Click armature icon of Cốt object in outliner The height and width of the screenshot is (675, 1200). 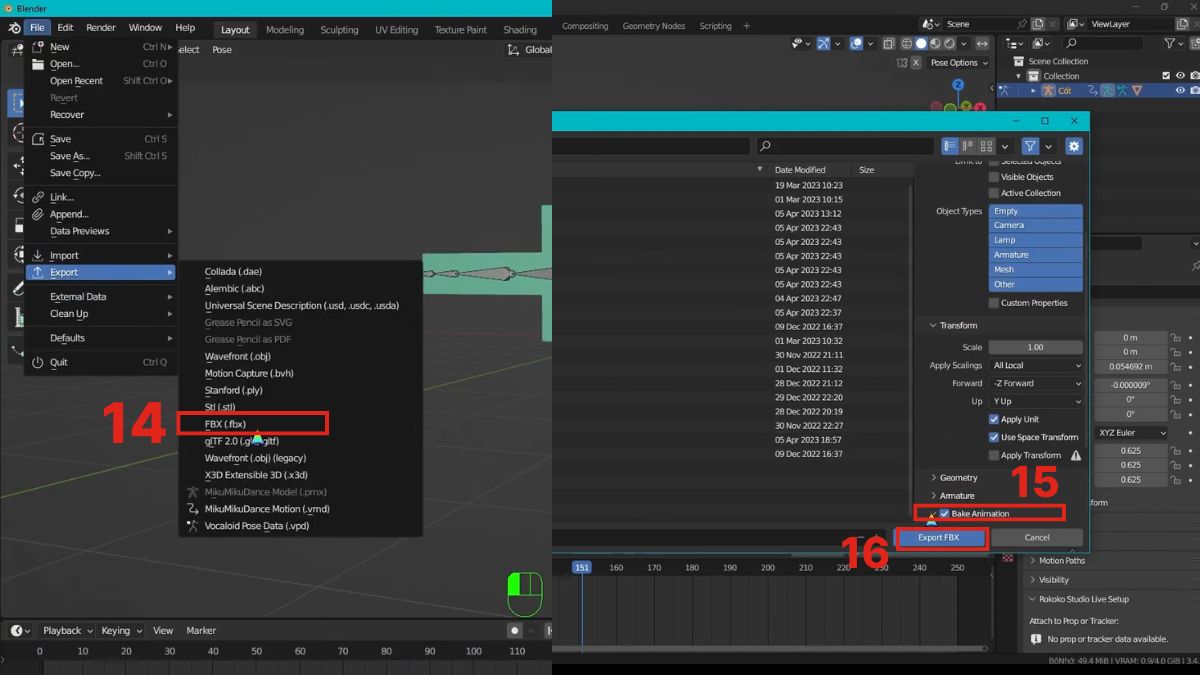[x=1048, y=90]
